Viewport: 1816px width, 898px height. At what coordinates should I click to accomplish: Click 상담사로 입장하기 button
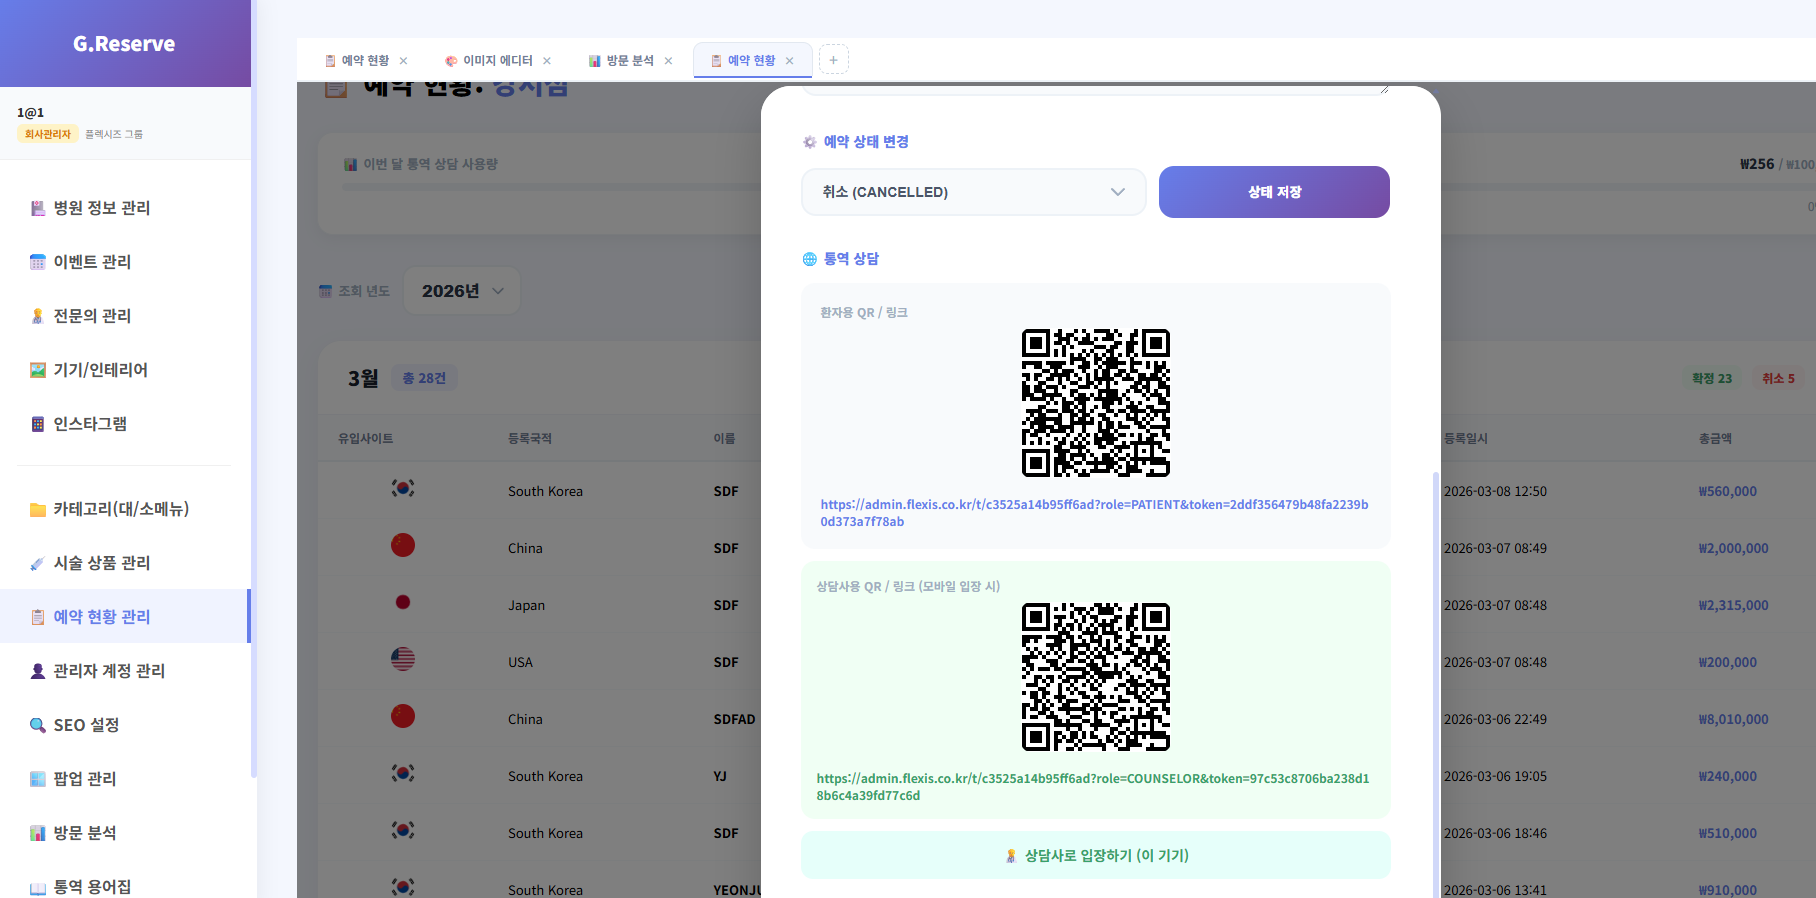pyautogui.click(x=1095, y=856)
